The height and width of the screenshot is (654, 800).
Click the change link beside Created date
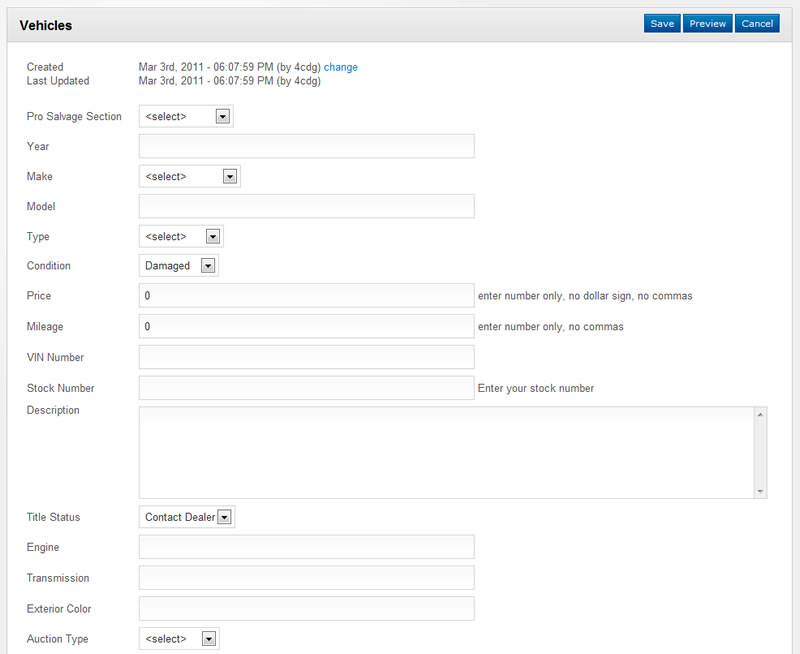[340, 67]
